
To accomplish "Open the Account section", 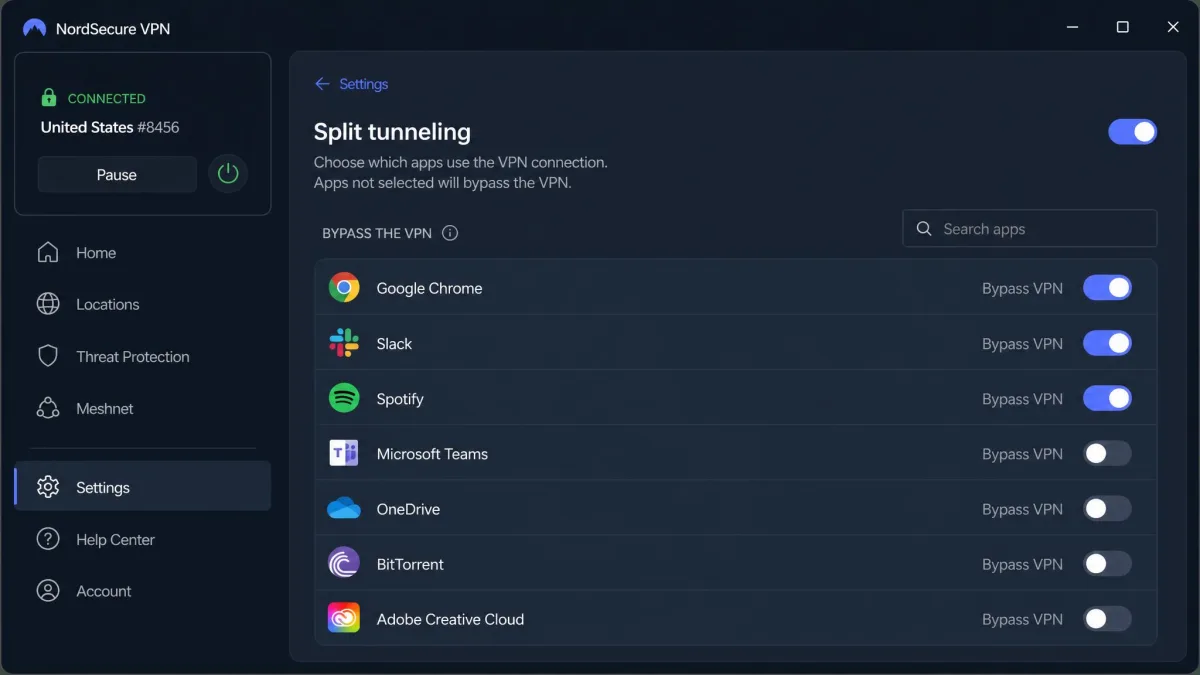I will (x=143, y=592).
